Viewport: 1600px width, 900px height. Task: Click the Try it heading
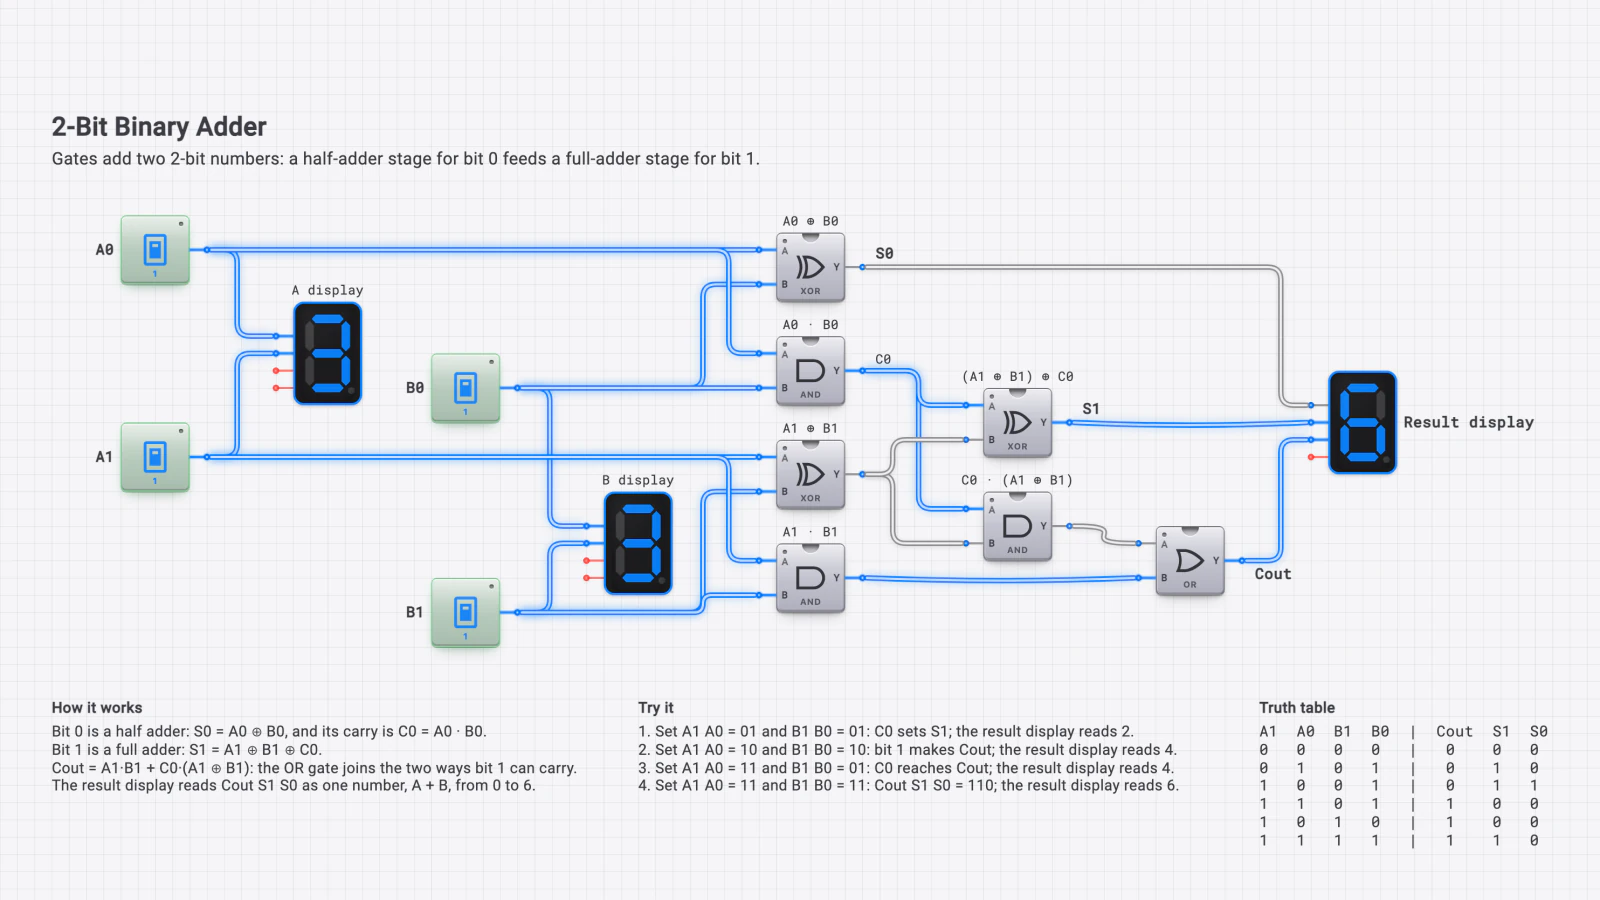tap(656, 707)
